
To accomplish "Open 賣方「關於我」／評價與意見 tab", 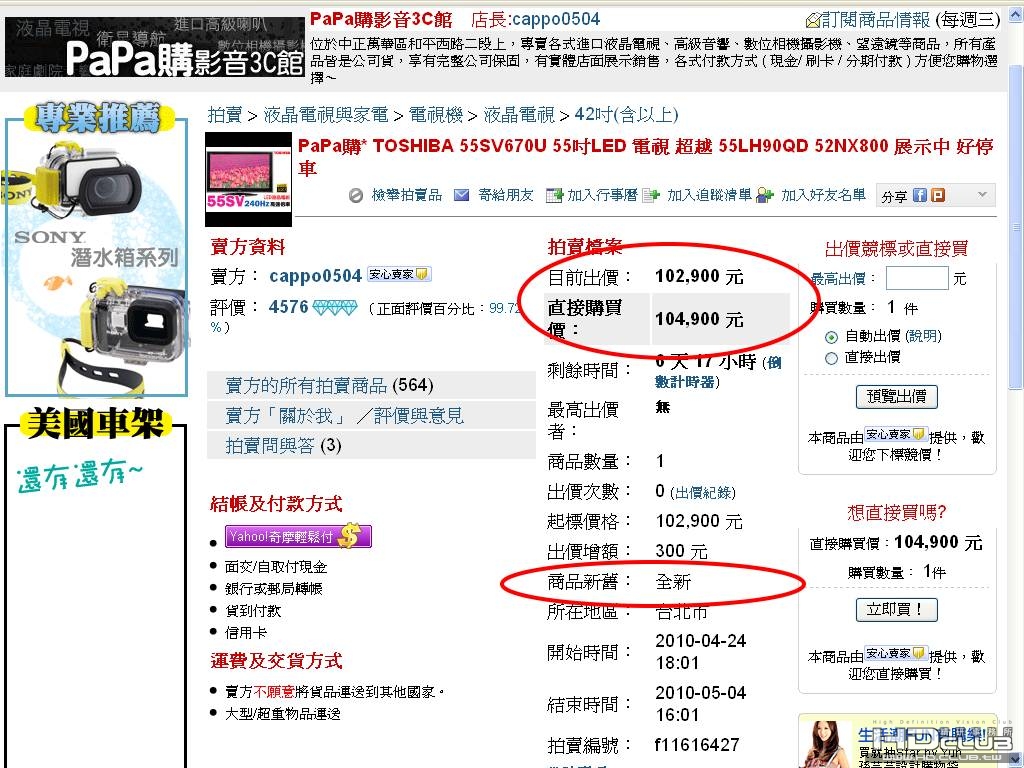I will (x=371, y=415).
